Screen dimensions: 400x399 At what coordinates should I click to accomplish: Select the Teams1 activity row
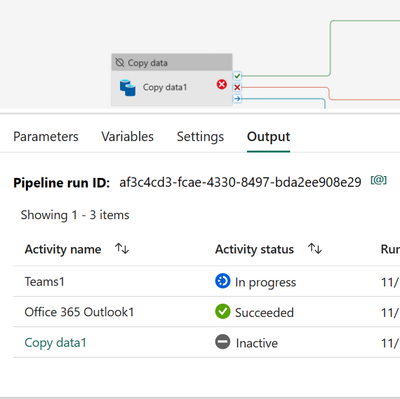click(x=207, y=281)
